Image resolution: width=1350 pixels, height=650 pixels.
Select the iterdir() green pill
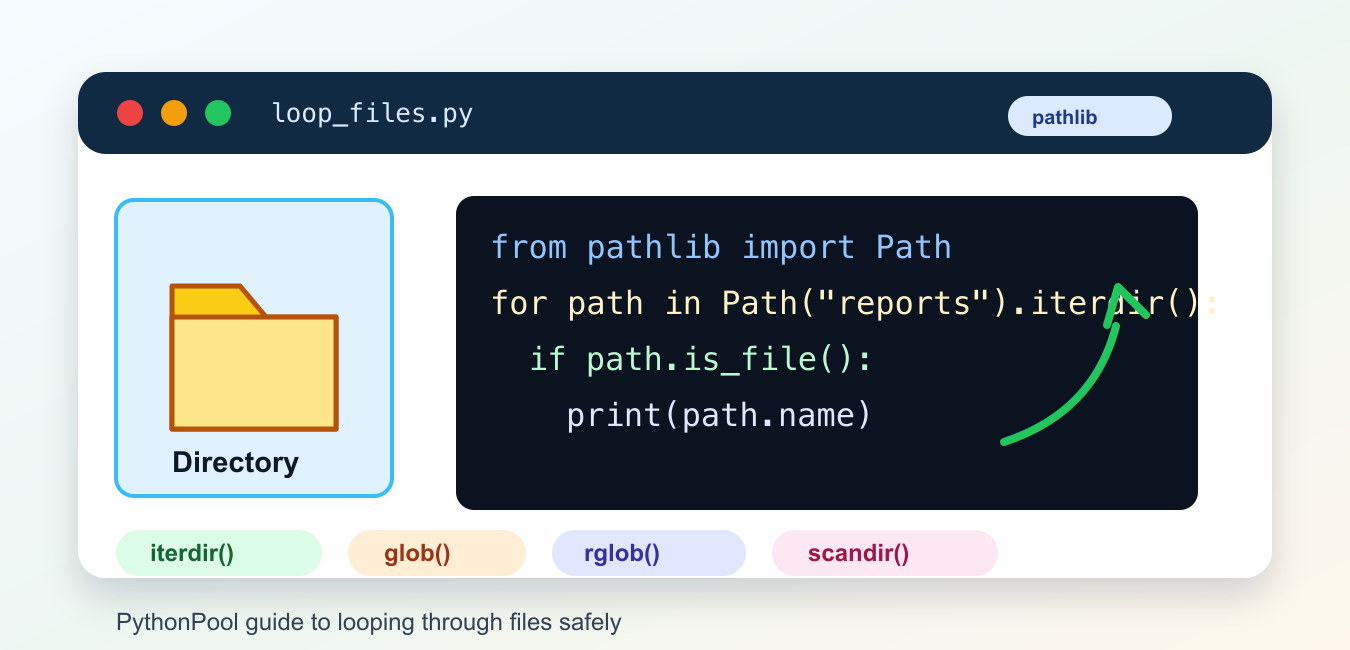[x=219, y=553]
